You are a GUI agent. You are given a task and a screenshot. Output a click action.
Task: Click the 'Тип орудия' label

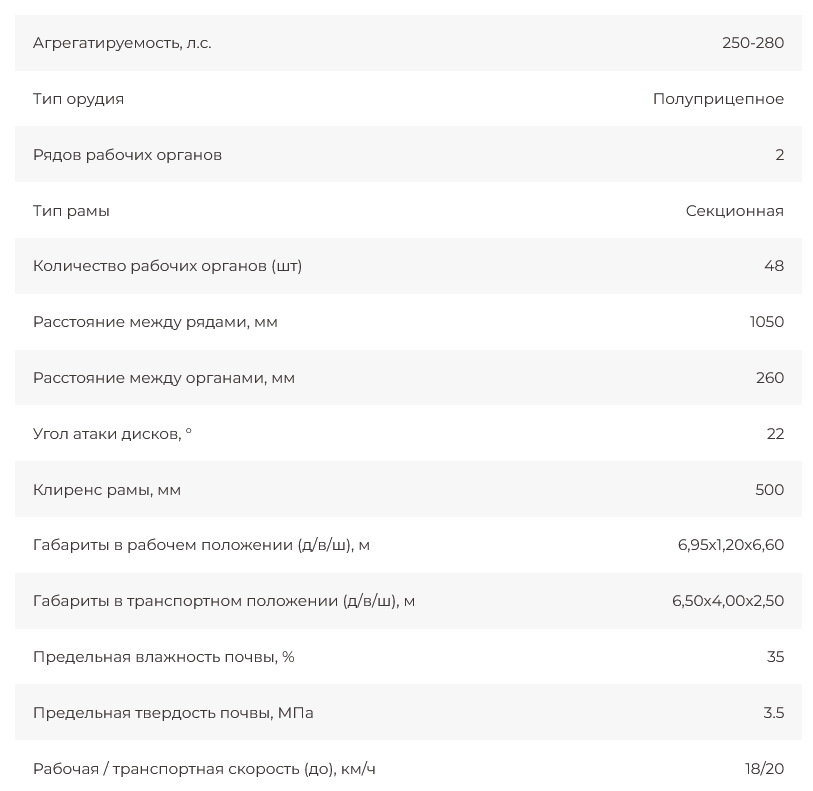point(78,99)
